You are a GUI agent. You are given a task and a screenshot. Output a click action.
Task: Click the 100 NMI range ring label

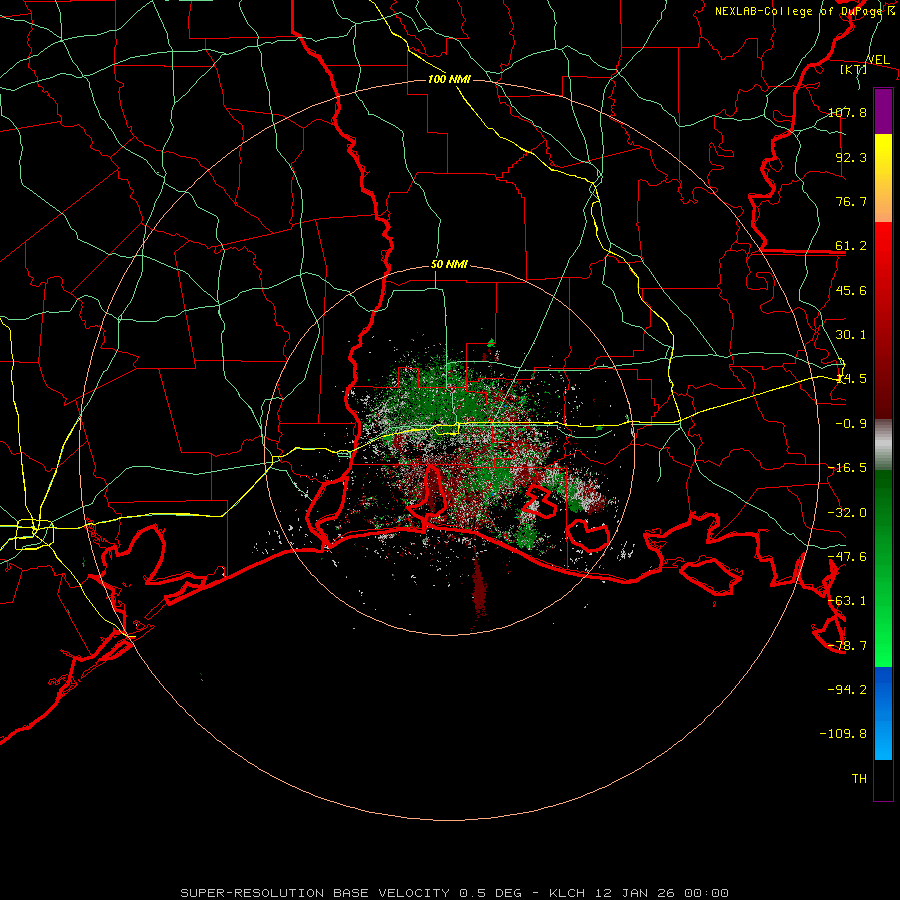[x=449, y=79]
